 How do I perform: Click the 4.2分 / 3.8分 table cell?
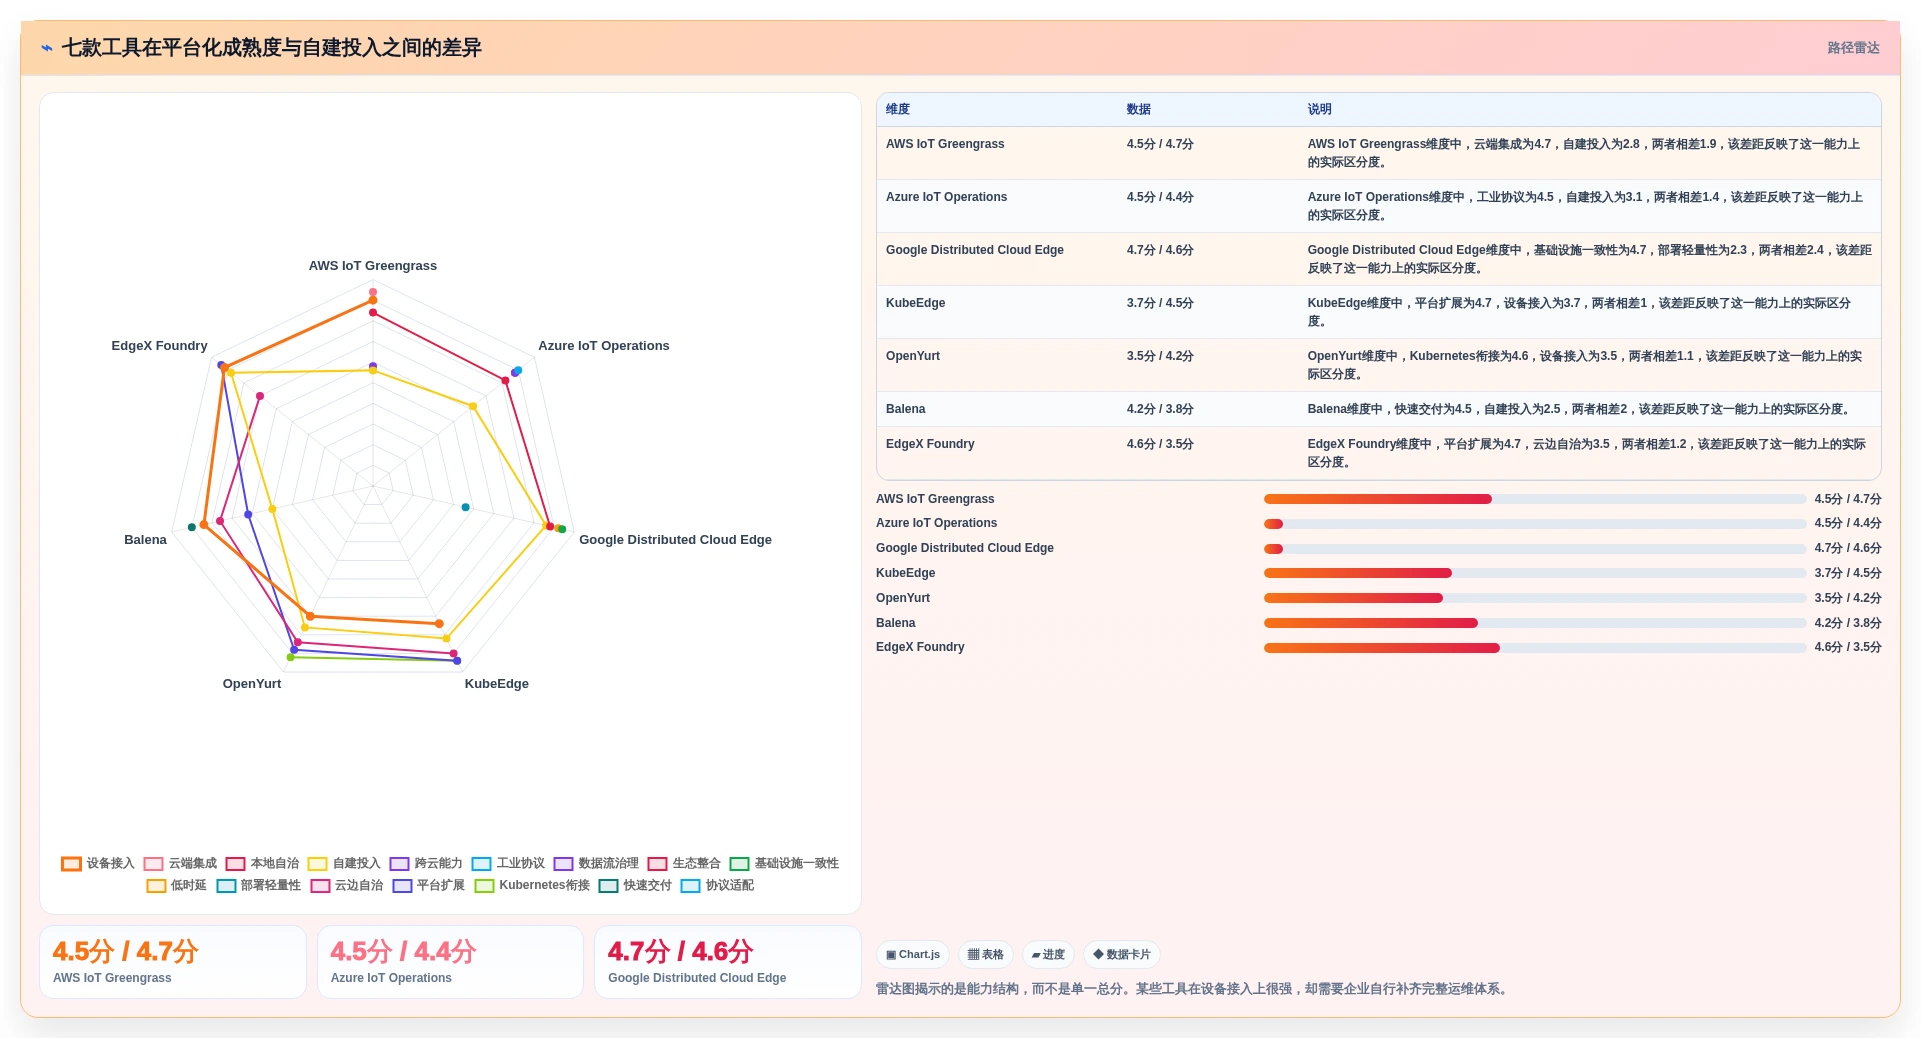pyautogui.click(x=1160, y=409)
